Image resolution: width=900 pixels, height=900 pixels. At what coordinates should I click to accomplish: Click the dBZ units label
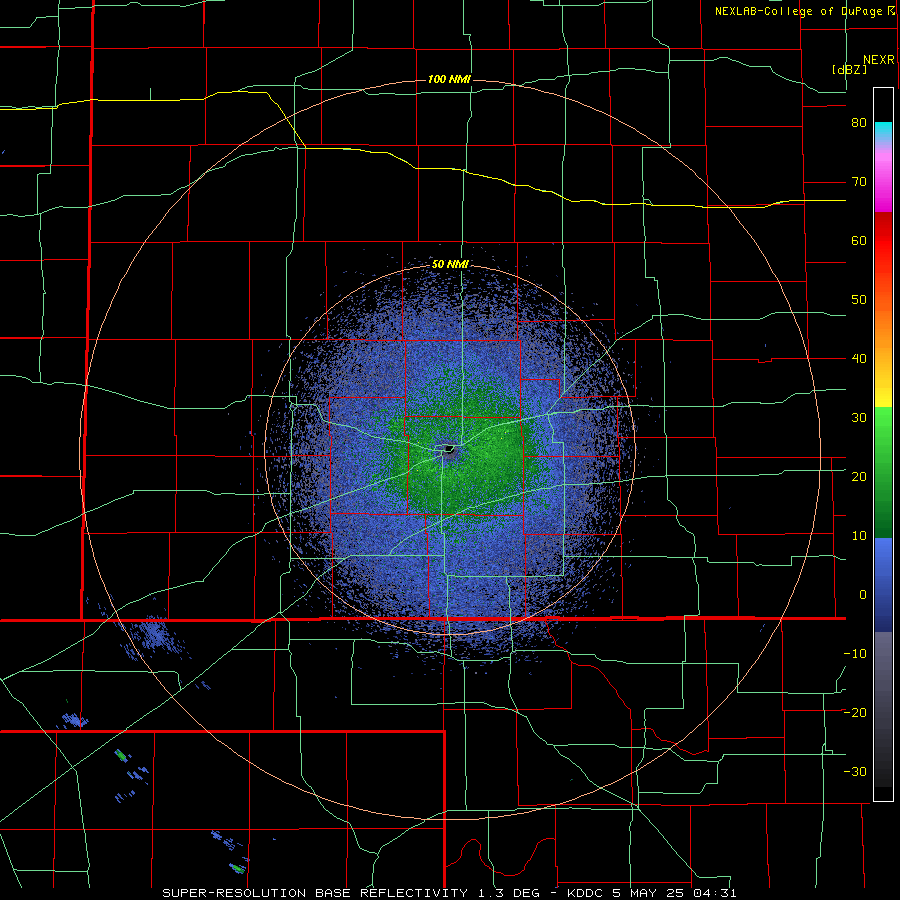pyautogui.click(x=849, y=70)
